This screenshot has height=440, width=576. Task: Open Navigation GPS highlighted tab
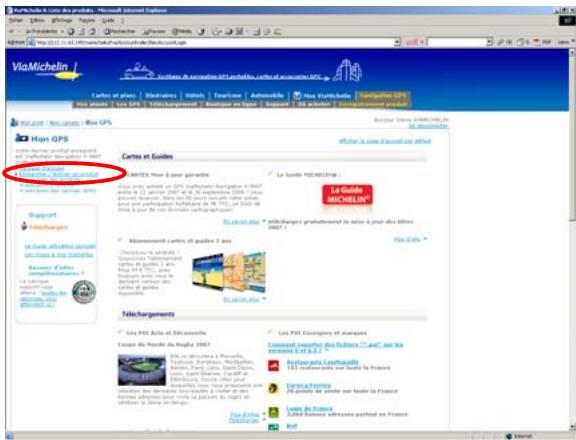[x=383, y=95]
